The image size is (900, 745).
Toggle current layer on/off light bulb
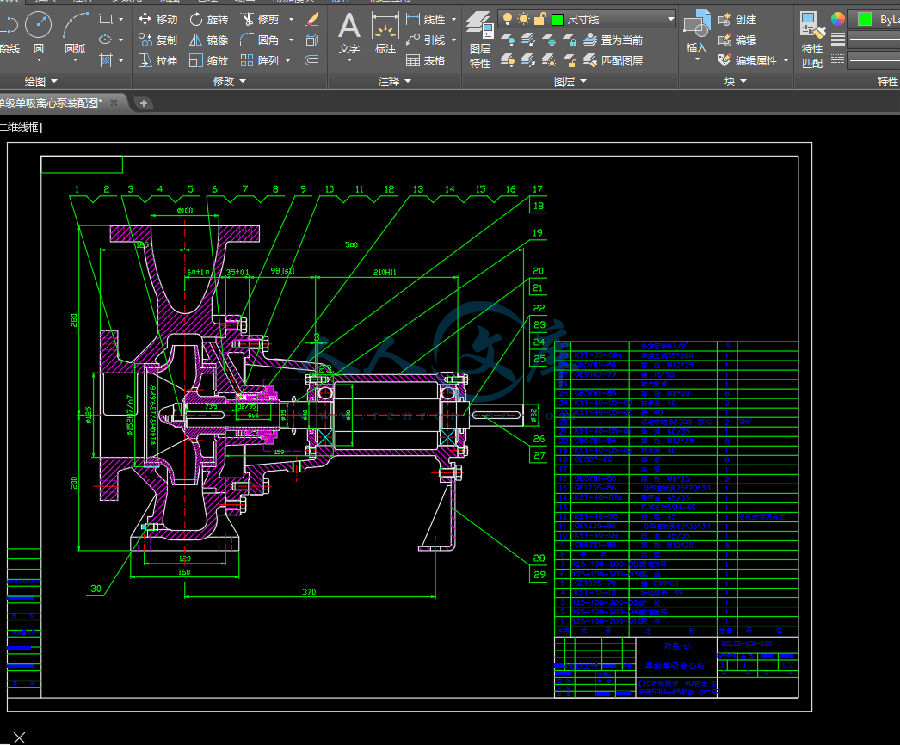click(x=507, y=20)
